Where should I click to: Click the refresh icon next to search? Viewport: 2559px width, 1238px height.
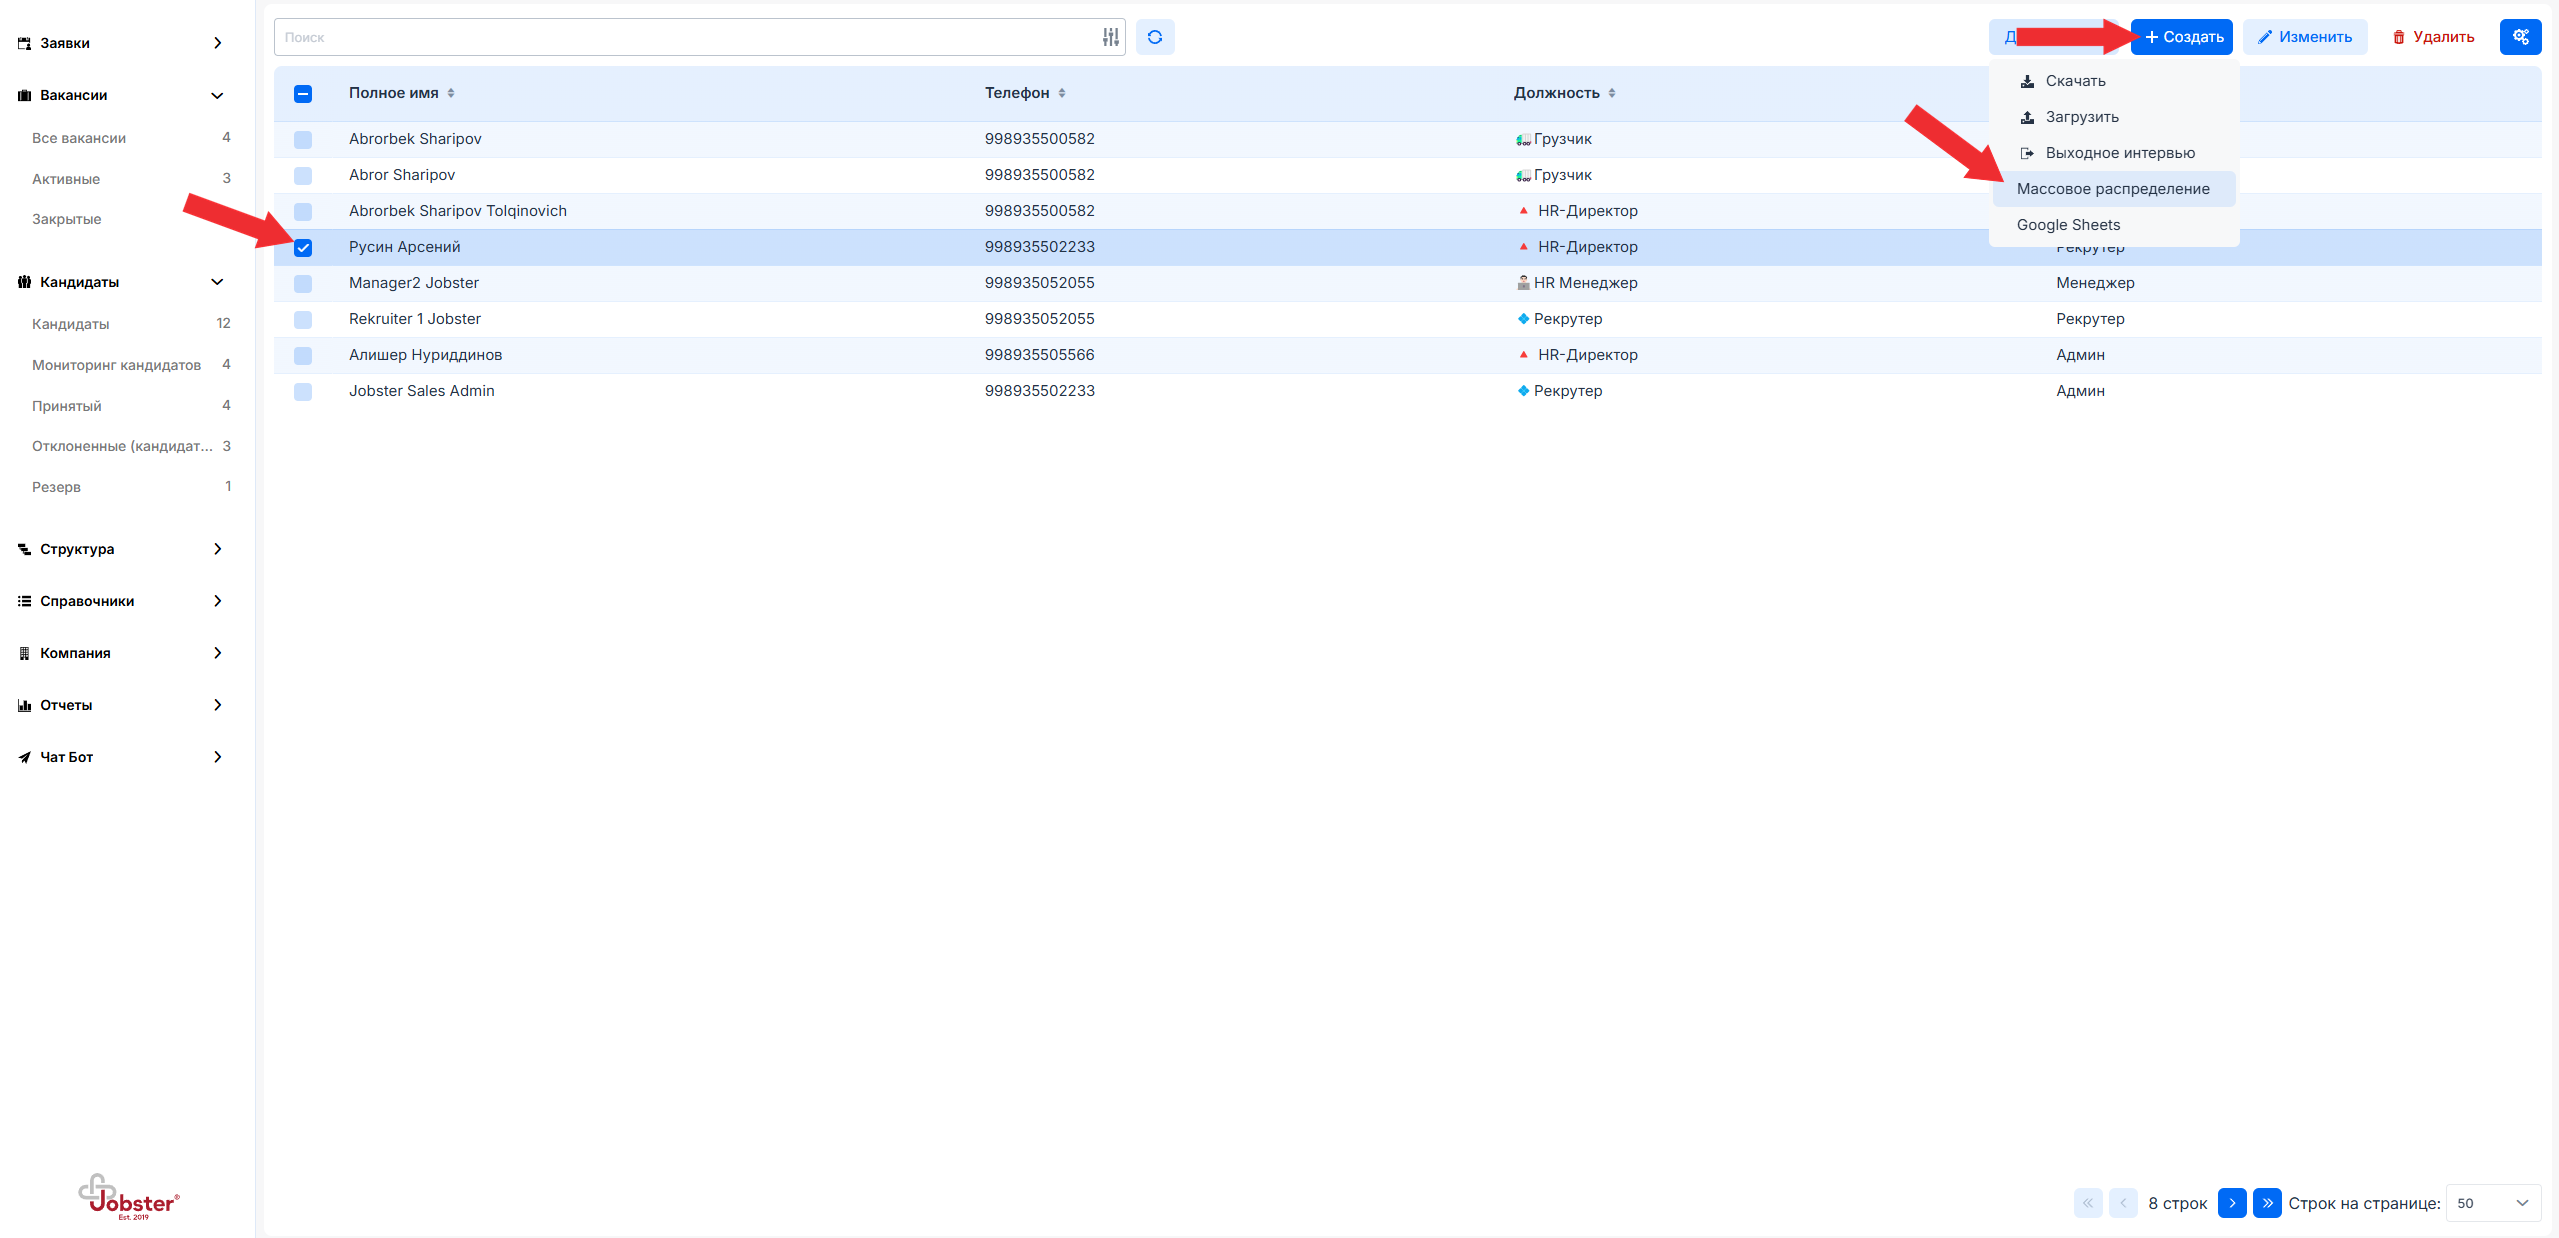(1155, 37)
